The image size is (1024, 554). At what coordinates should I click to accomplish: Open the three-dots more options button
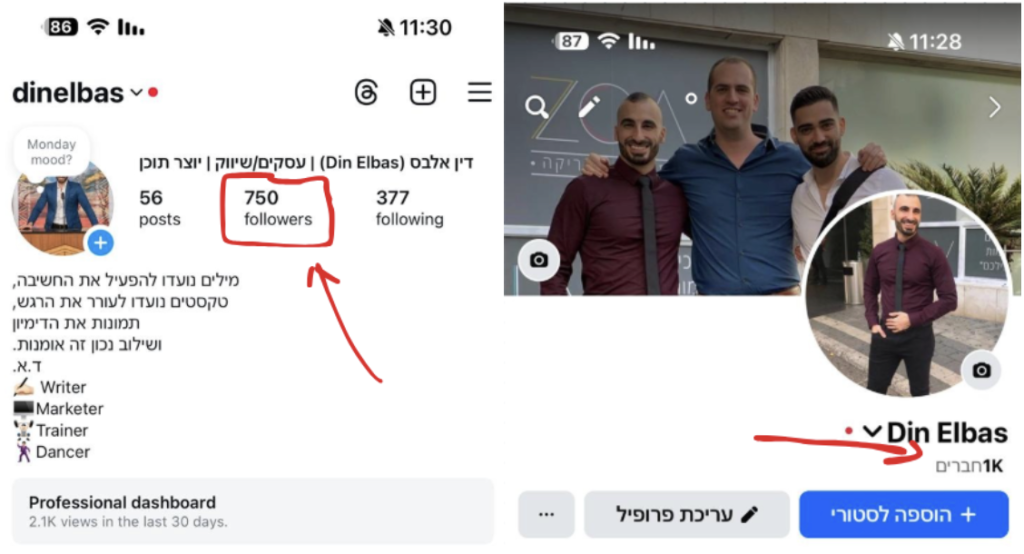(547, 514)
